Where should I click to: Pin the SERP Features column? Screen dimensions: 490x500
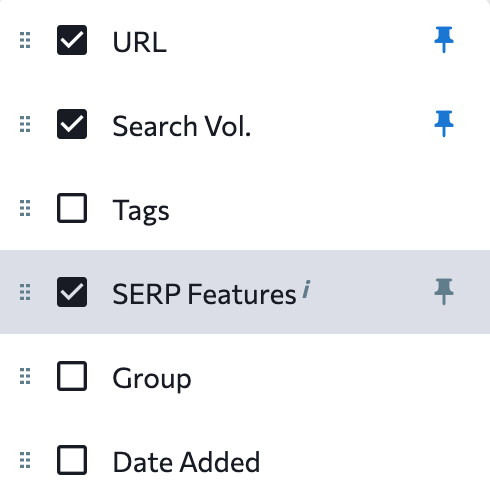point(444,292)
